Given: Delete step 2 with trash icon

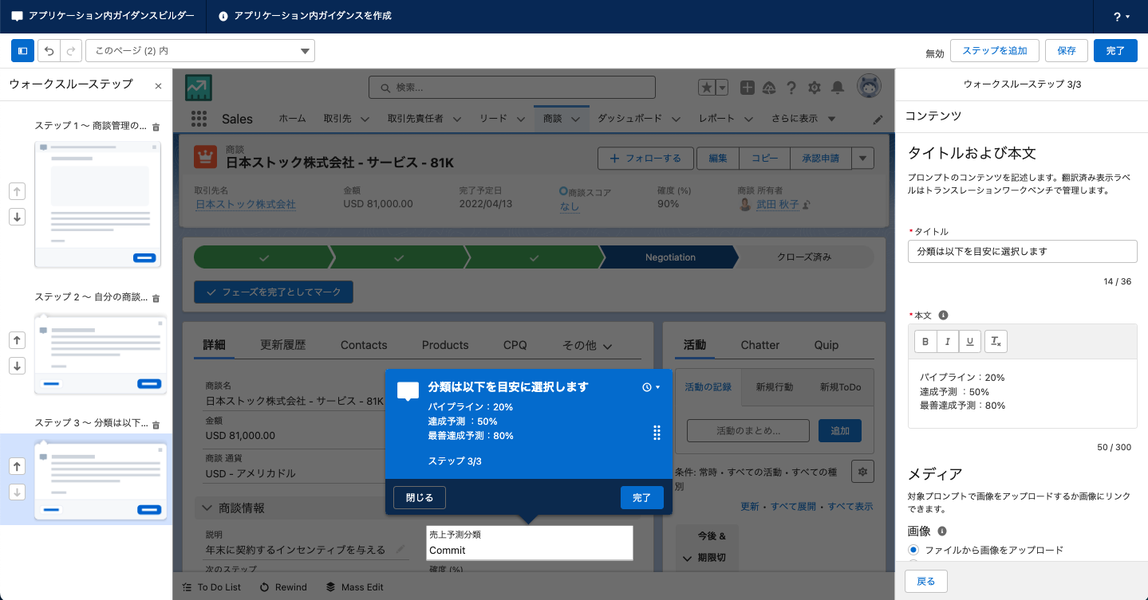Looking at the screenshot, I should tap(156, 298).
